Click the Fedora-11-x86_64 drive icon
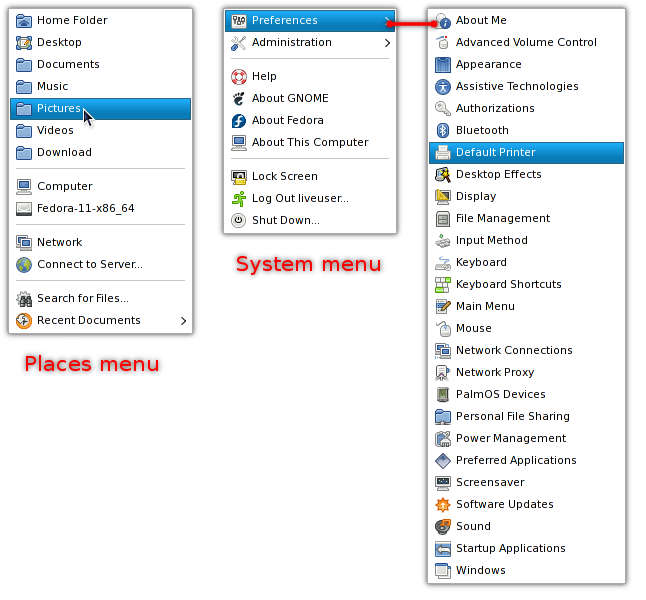646x600 pixels. click(24, 209)
